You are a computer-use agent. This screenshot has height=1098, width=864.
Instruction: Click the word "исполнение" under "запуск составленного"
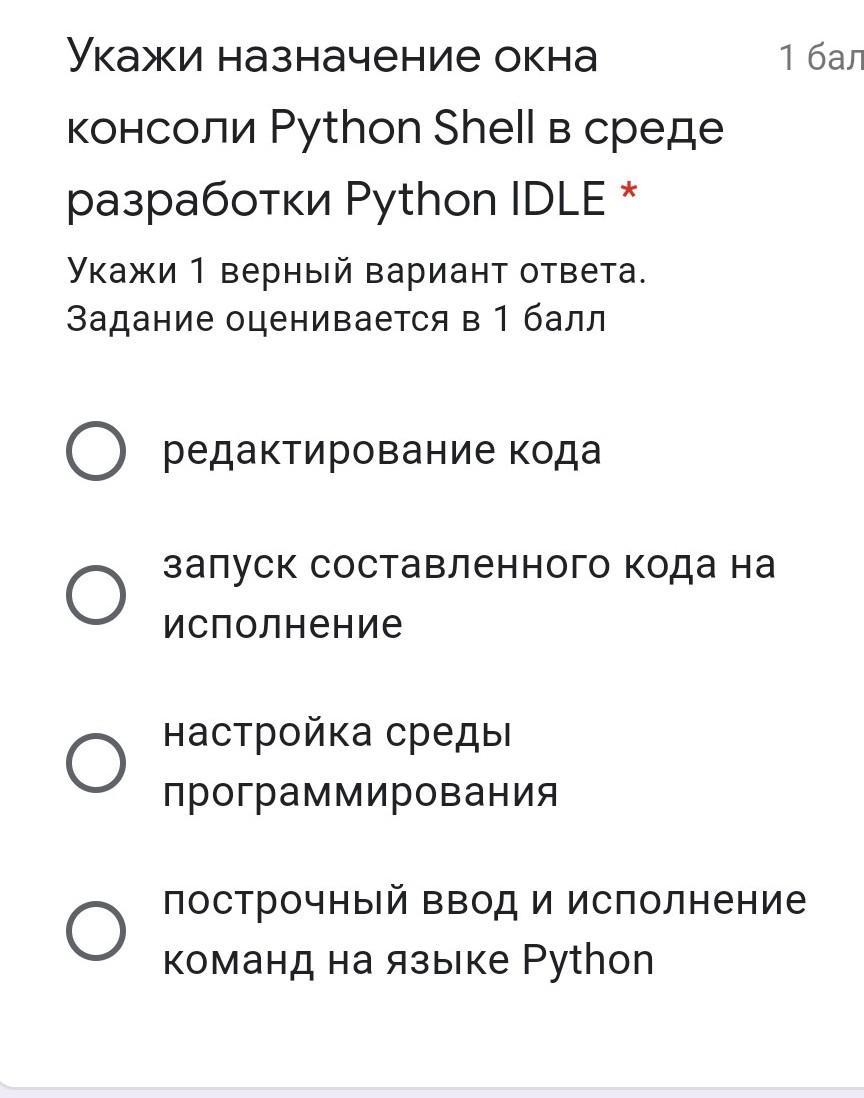click(283, 624)
